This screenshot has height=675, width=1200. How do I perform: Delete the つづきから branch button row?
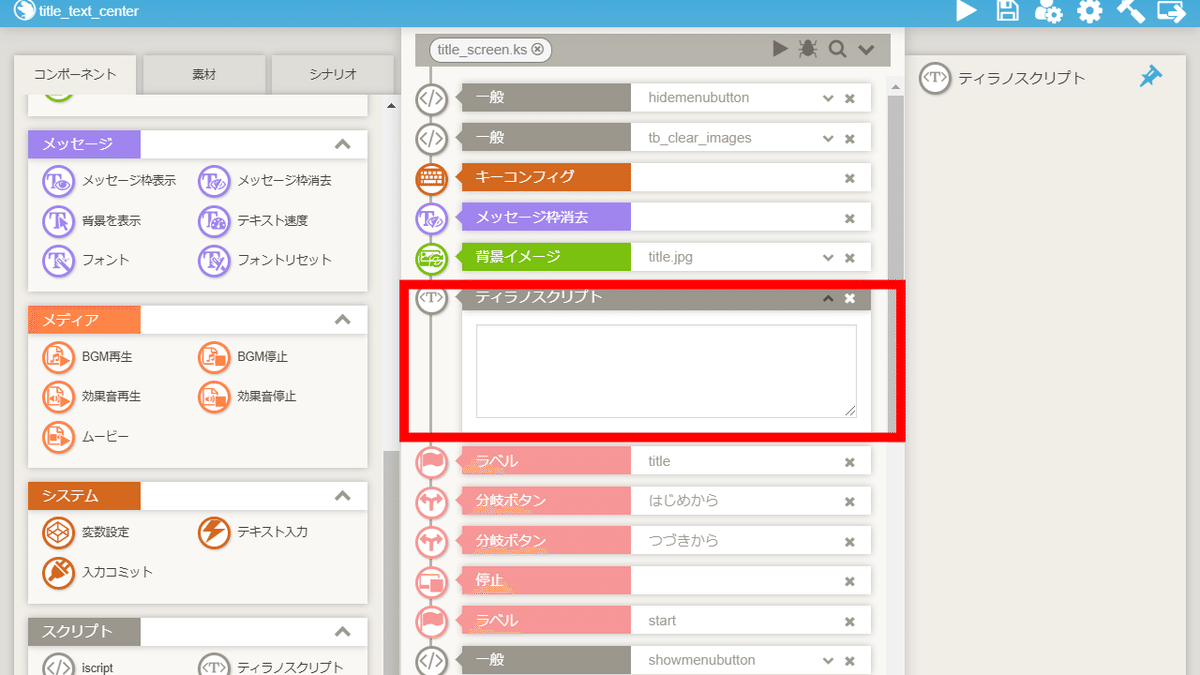(850, 542)
